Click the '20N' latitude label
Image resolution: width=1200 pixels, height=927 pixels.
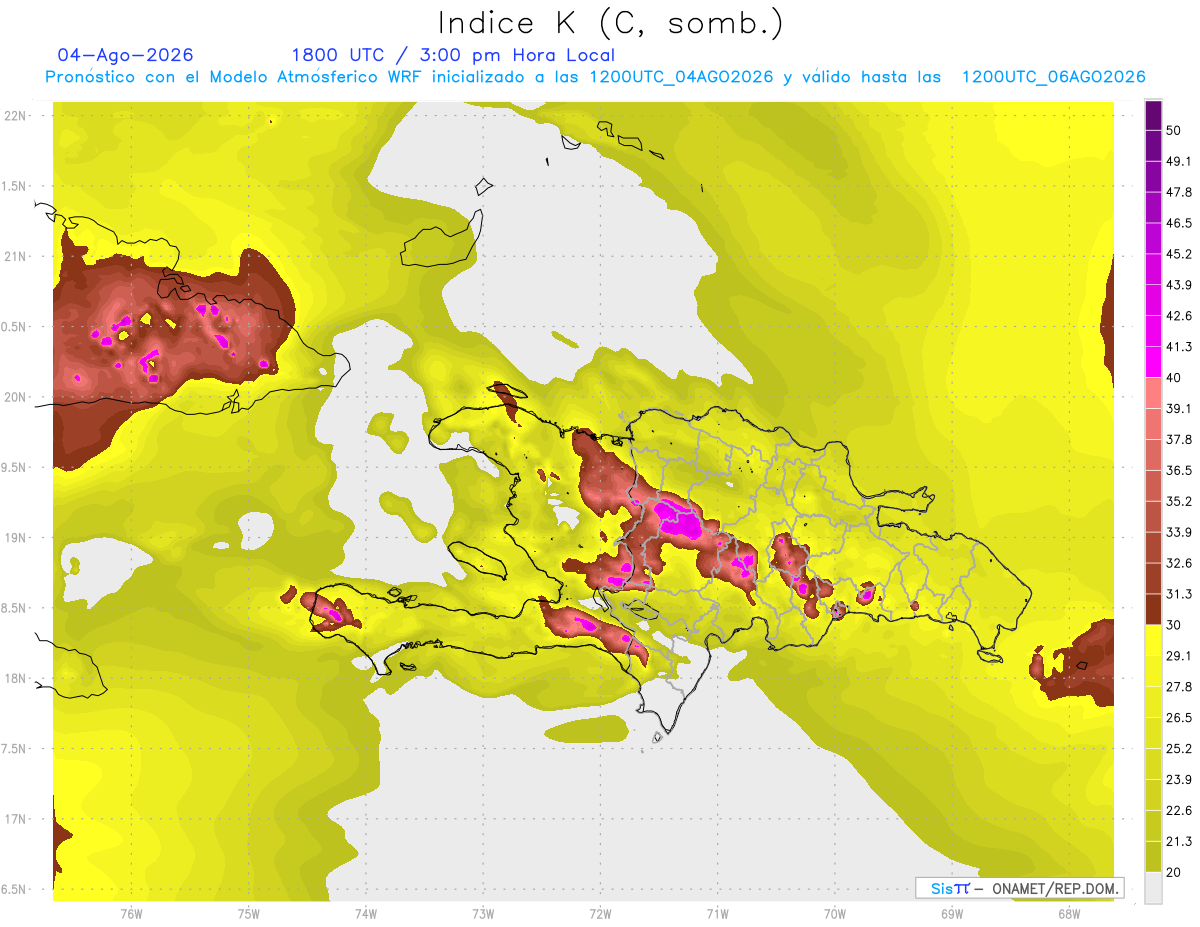pyautogui.click(x=15, y=397)
